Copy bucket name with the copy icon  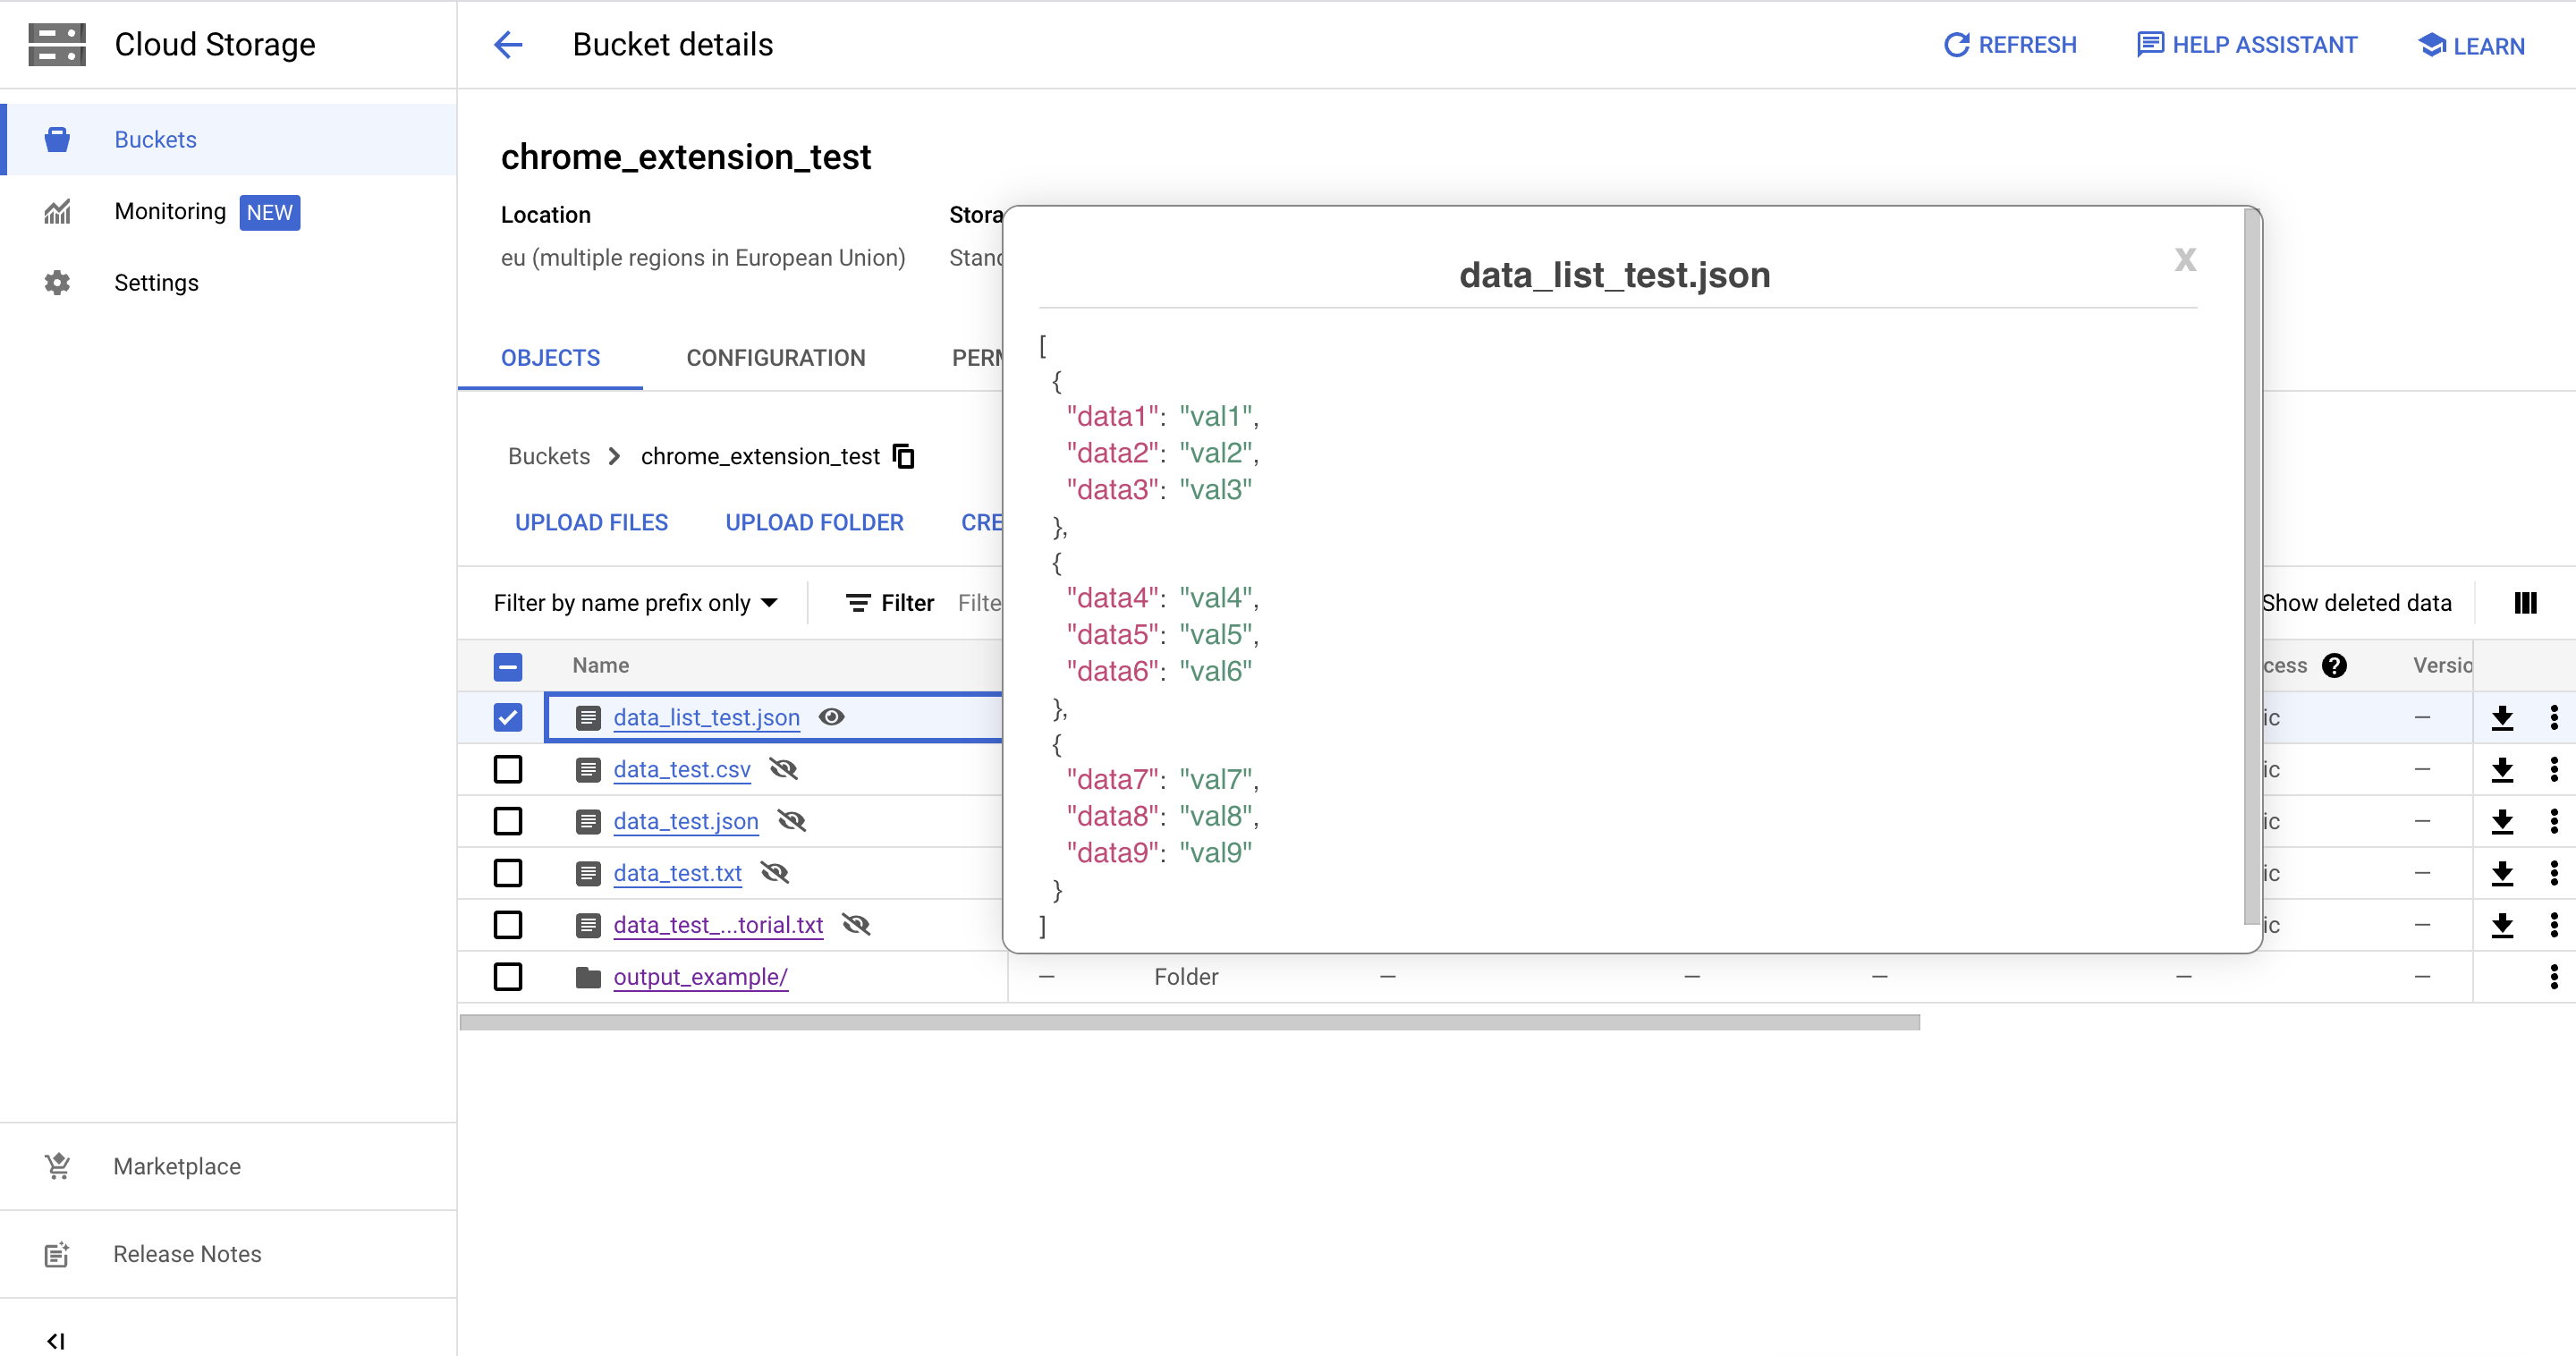[x=904, y=456]
